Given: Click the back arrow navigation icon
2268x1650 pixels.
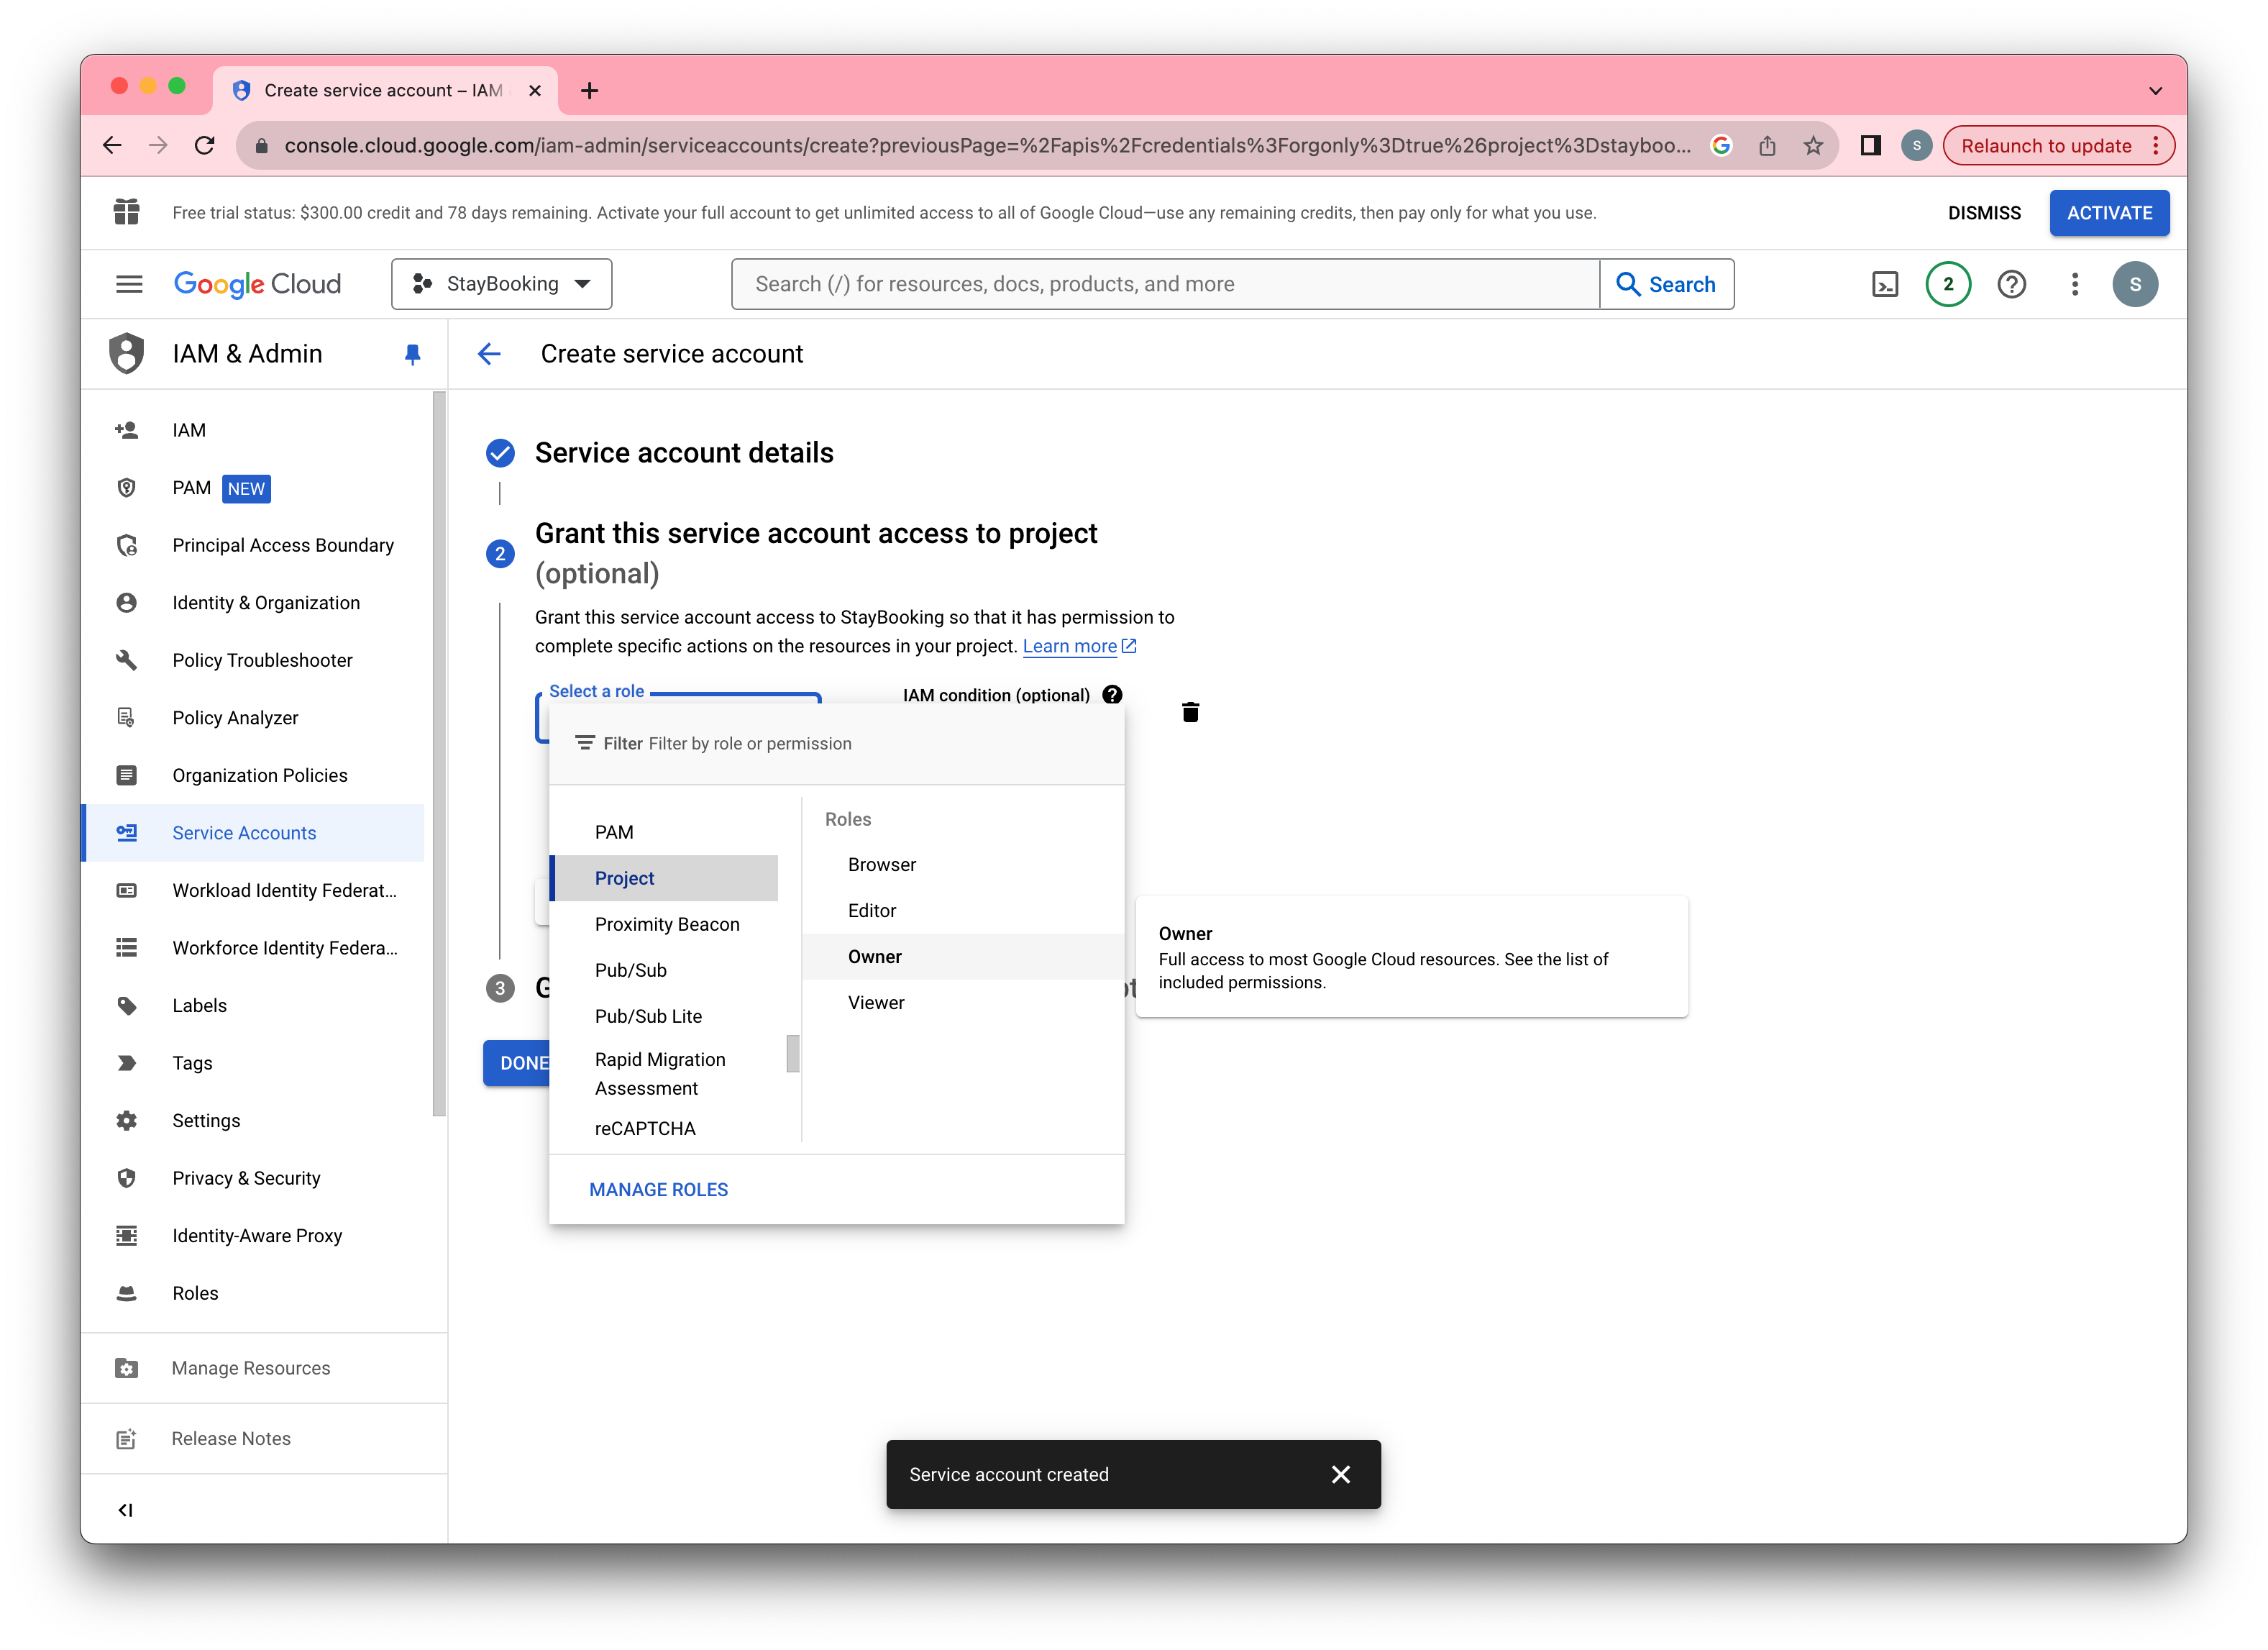Looking at the screenshot, I should (x=491, y=354).
